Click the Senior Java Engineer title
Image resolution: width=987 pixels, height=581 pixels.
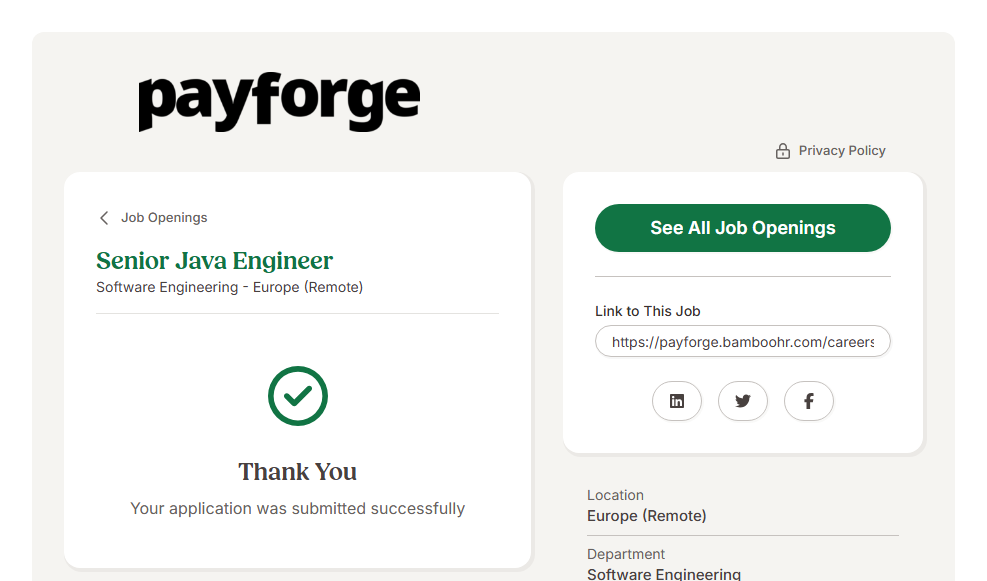point(214,261)
